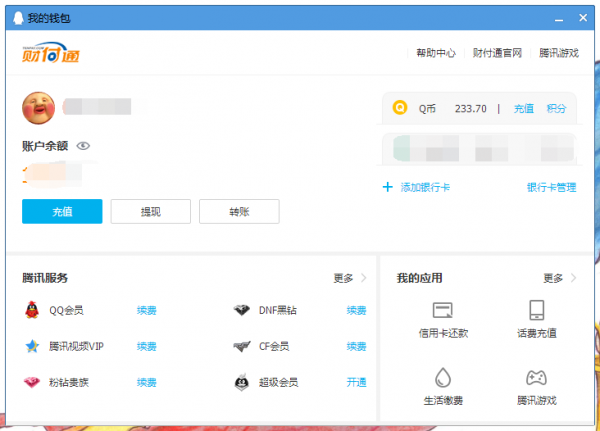Open 银行卡管理 bank card management
This screenshot has height=431, width=600.
click(551, 187)
